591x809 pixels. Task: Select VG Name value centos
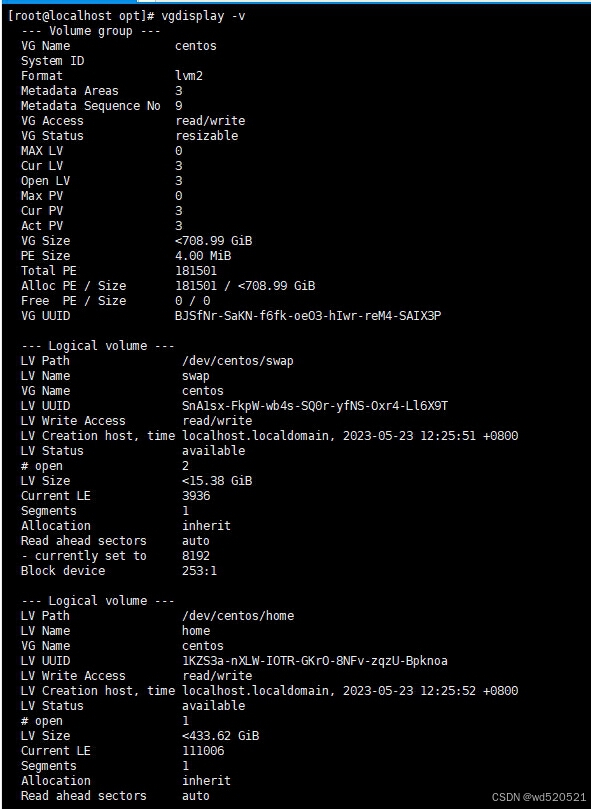[x=196, y=46]
